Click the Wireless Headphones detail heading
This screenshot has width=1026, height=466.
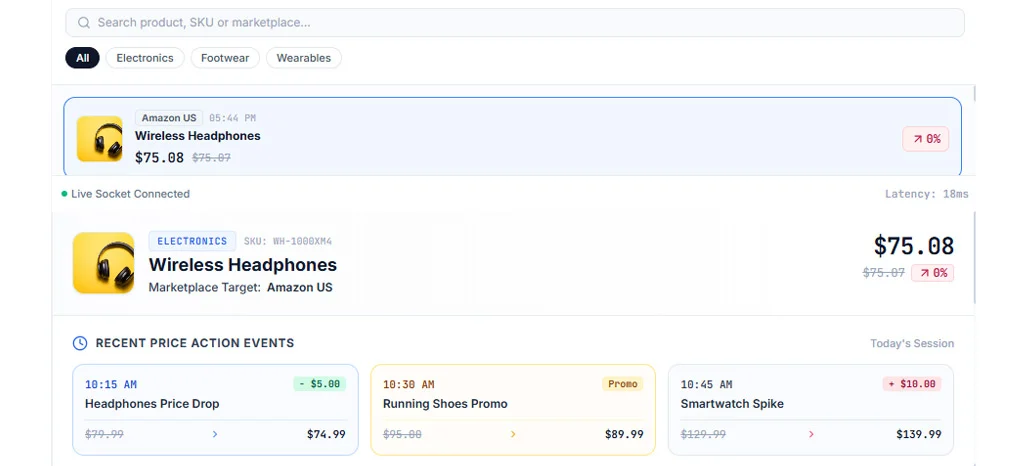(x=243, y=265)
